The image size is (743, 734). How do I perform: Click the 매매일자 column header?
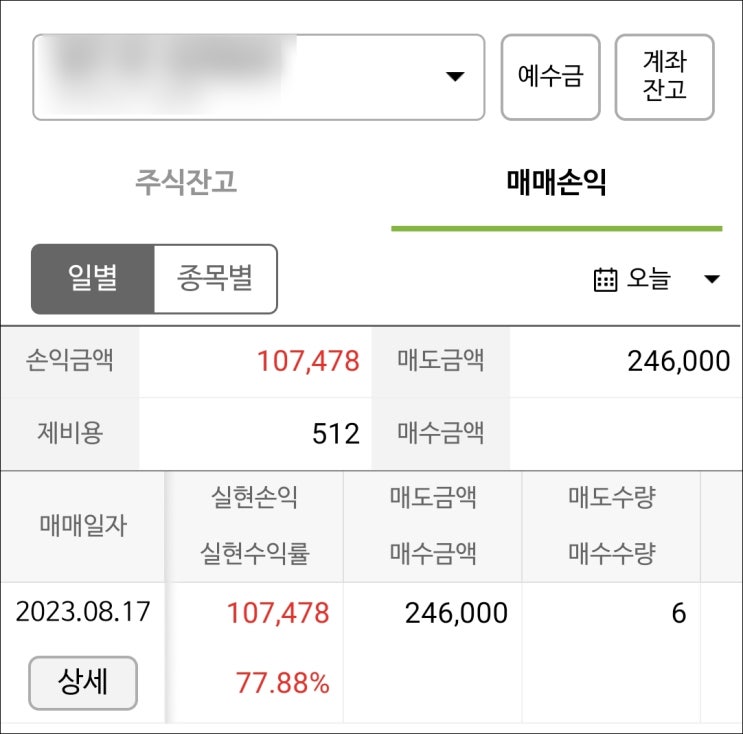pos(83,526)
